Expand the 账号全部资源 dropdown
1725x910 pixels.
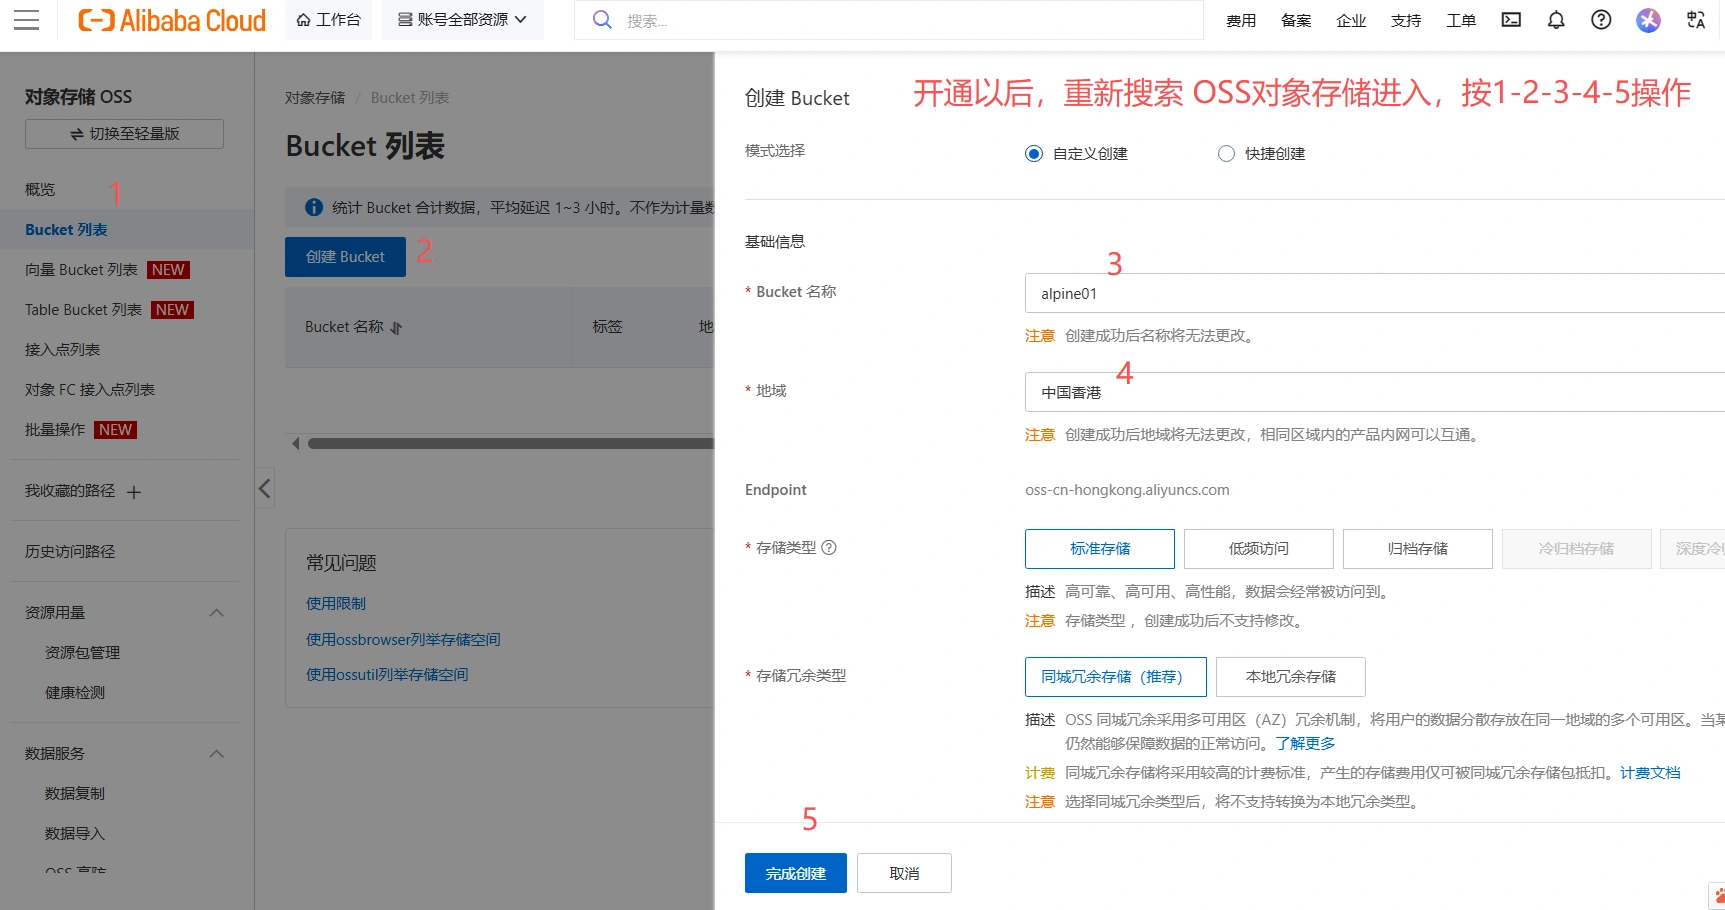[462, 20]
